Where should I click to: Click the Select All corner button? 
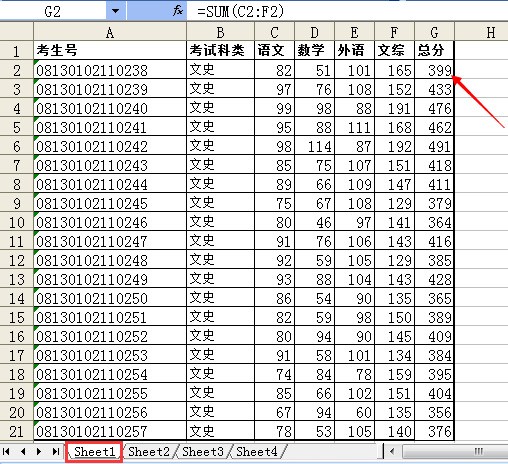(x=16, y=32)
